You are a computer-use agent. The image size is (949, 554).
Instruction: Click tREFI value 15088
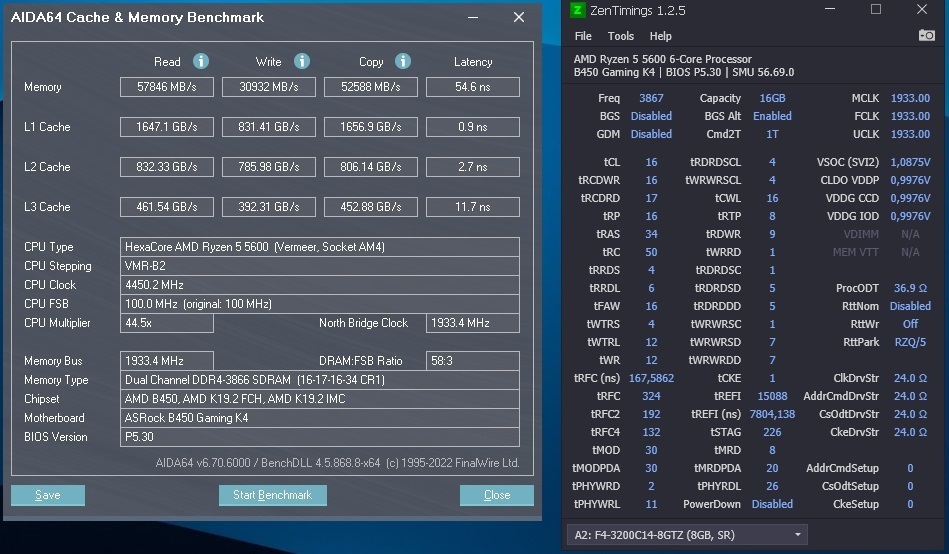point(772,396)
